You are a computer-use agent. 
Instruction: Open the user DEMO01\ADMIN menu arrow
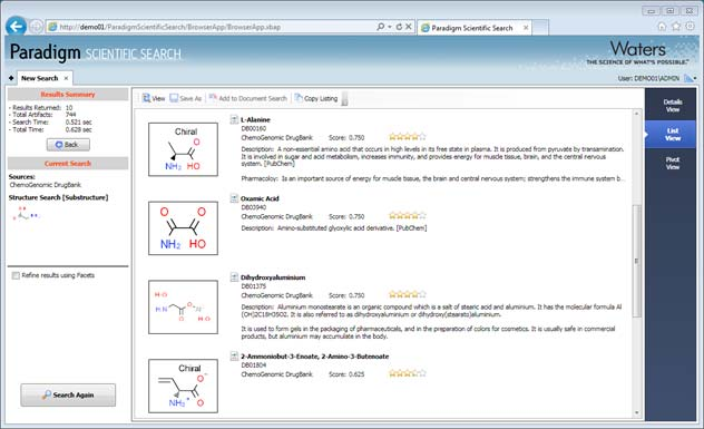pyautogui.click(x=695, y=79)
